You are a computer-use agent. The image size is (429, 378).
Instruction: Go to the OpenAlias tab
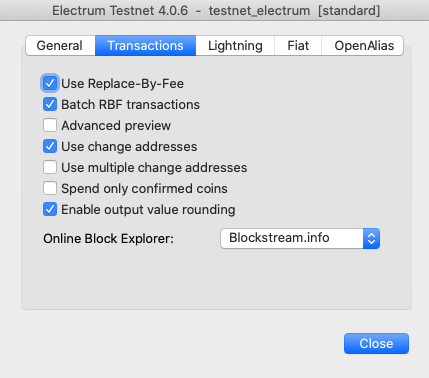[x=363, y=46]
